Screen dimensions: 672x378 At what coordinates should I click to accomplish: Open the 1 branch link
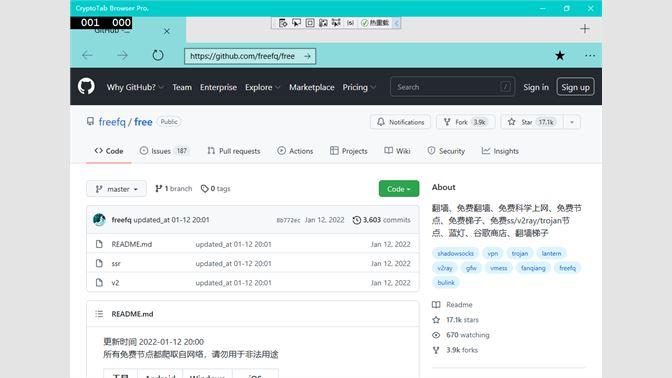pos(174,189)
